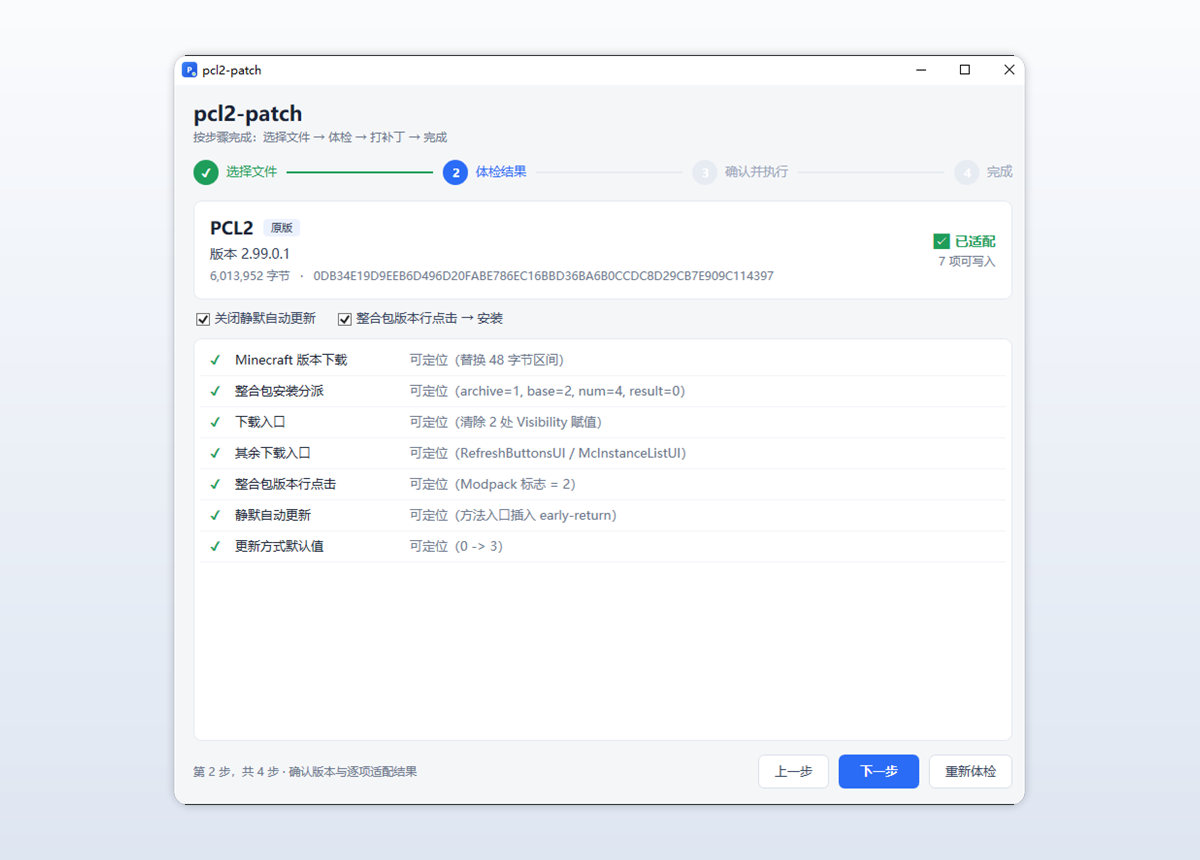
Task: Click the check mark beside Minecraft 版本下载
Action: [x=215, y=360]
